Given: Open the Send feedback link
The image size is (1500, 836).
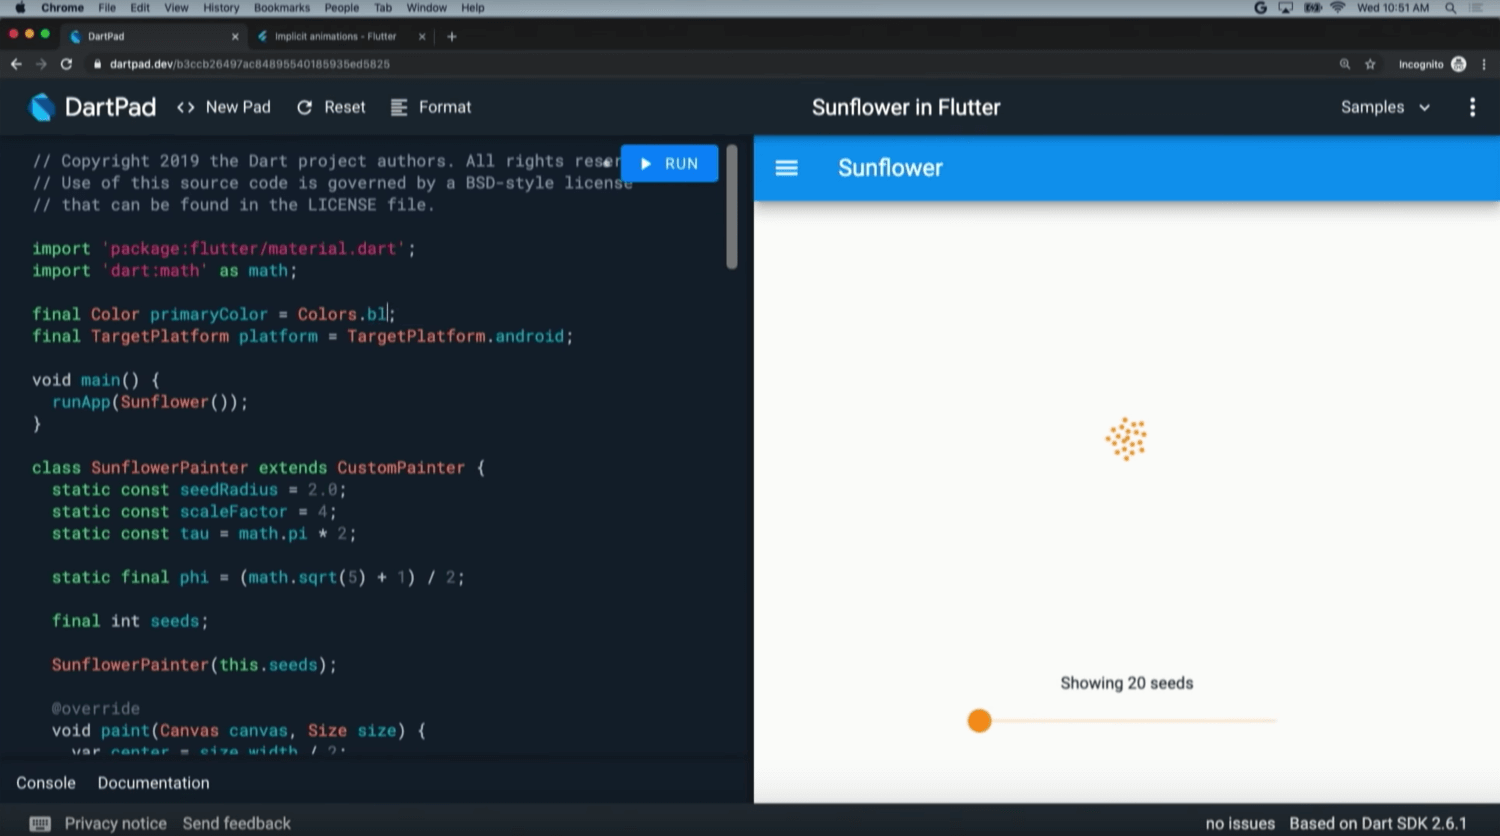Looking at the screenshot, I should 237,823.
